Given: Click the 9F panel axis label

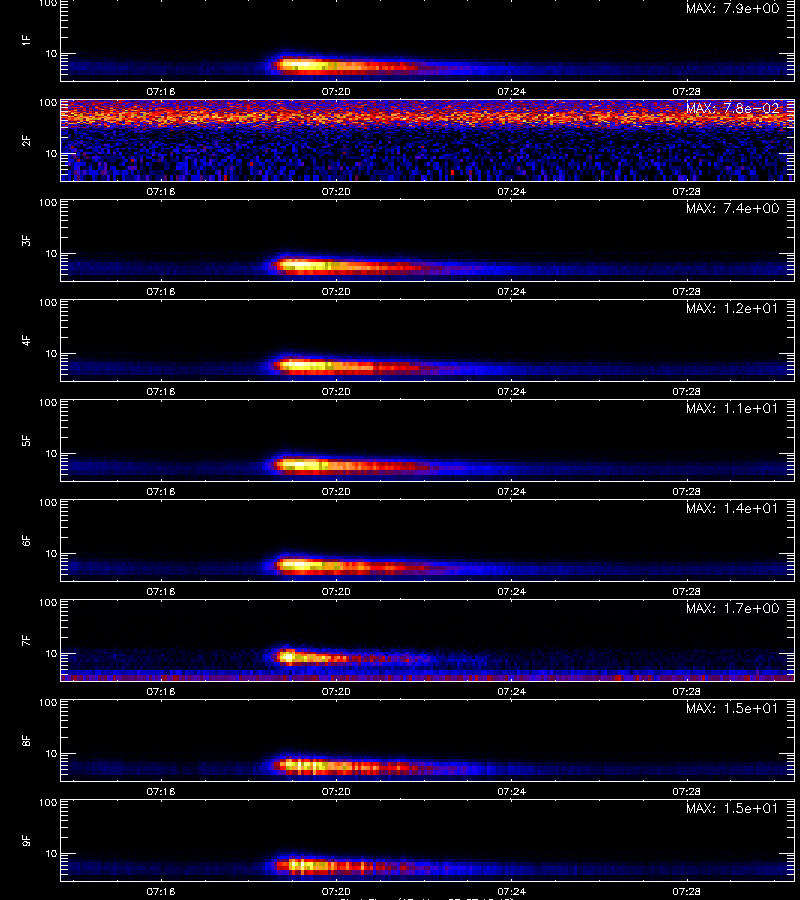Looking at the screenshot, I should (26, 840).
